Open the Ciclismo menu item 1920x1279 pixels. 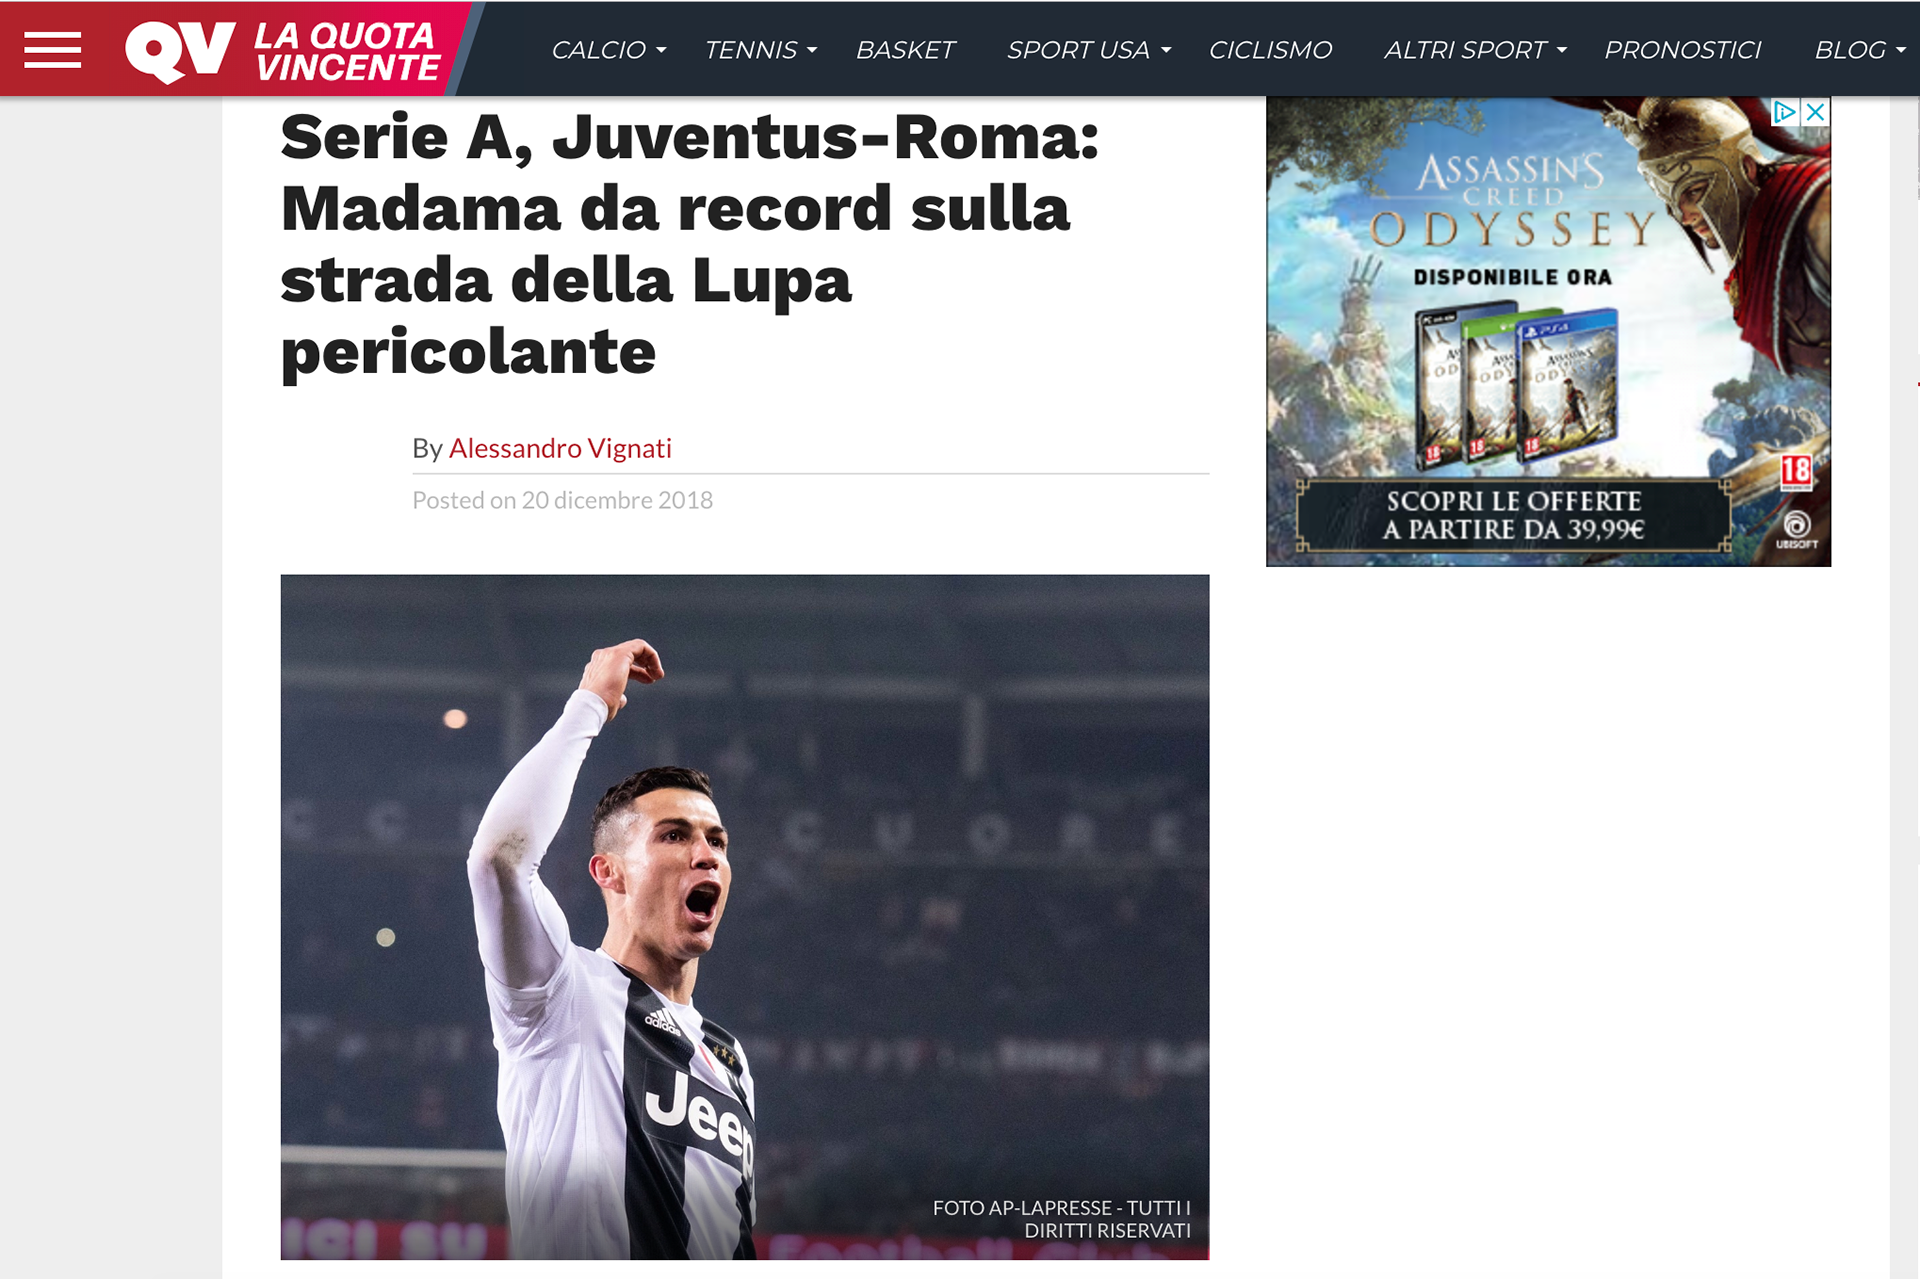tap(1270, 50)
